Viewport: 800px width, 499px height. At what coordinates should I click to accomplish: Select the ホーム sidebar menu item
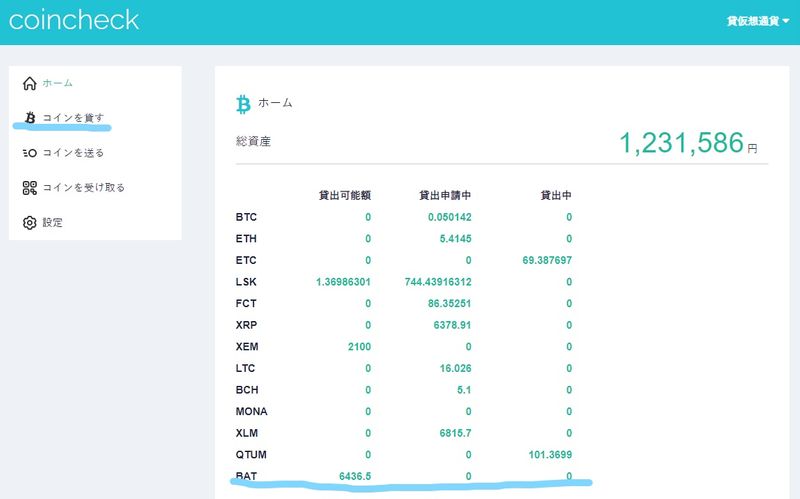point(58,83)
